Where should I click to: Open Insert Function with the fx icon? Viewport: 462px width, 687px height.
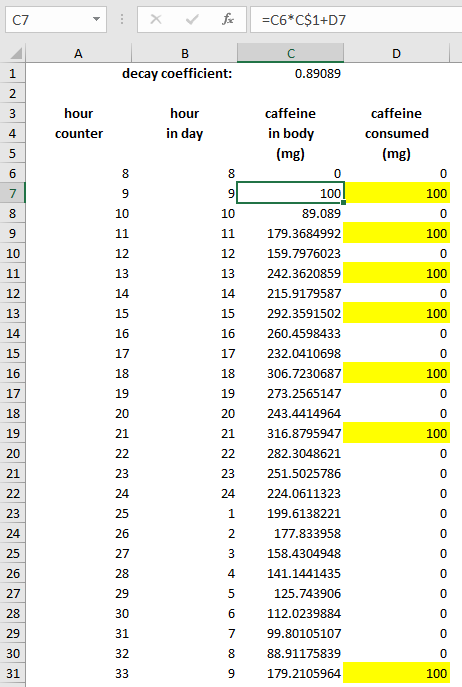(227, 19)
